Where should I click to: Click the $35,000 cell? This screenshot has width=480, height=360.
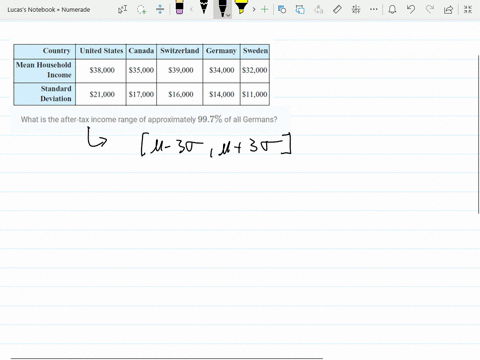pos(141,70)
